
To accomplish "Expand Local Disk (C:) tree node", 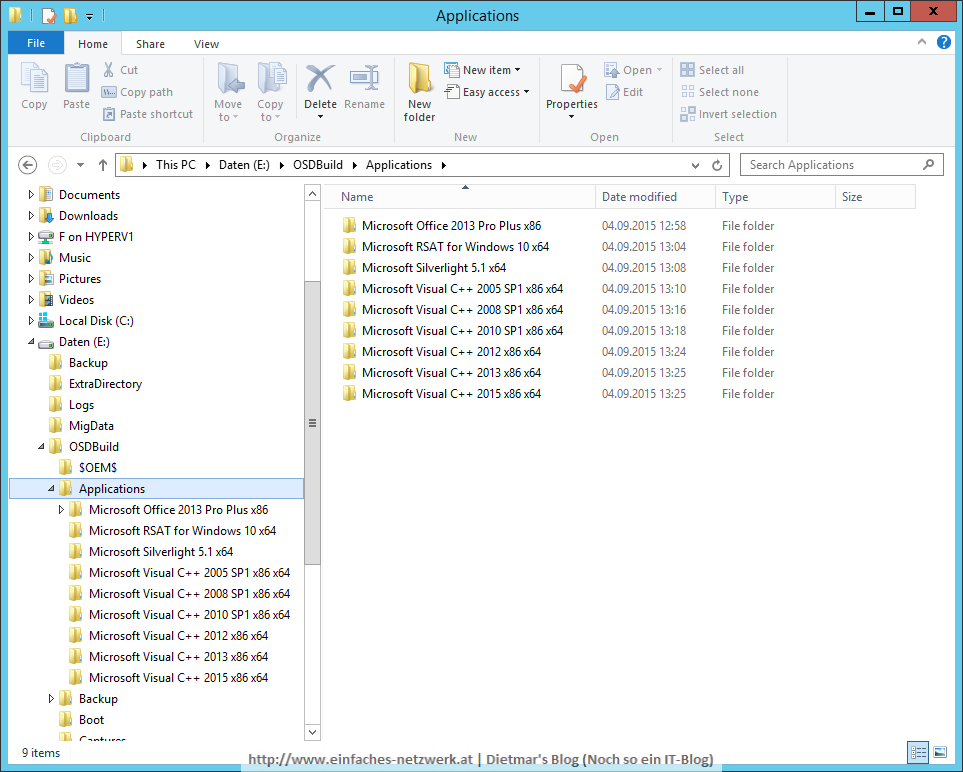I will (31, 321).
